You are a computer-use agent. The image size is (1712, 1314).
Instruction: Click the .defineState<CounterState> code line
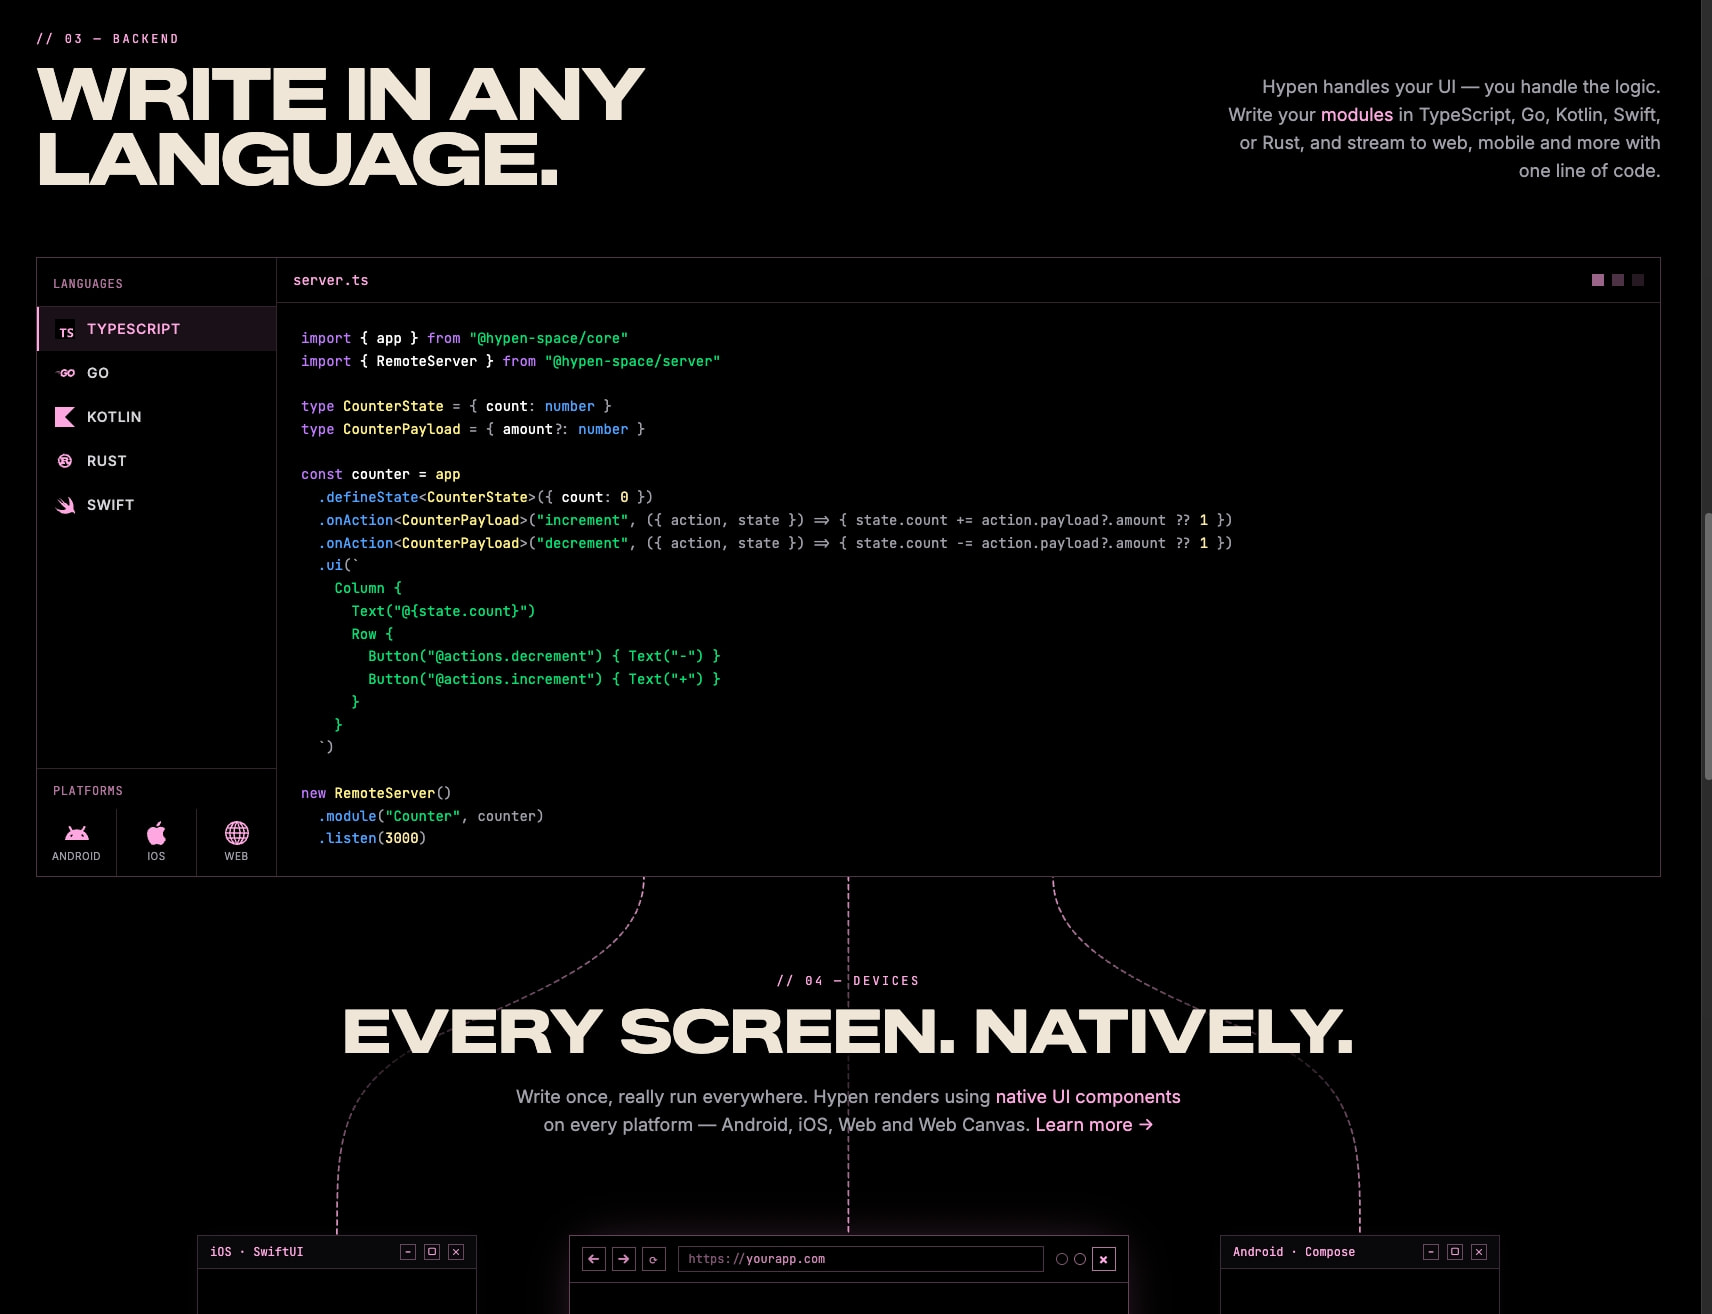pos(485,497)
